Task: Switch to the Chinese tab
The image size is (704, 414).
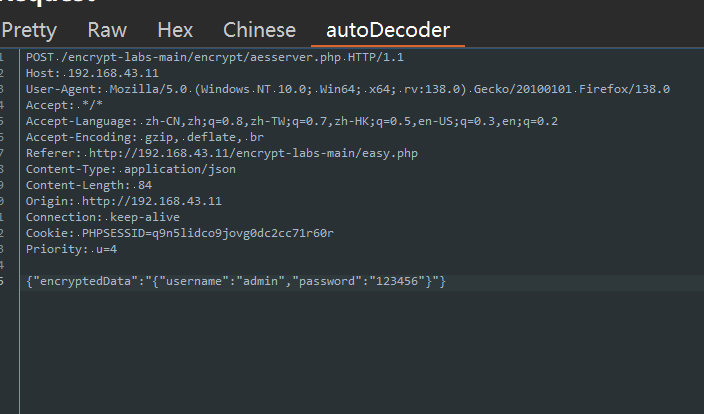Action: [x=260, y=31]
